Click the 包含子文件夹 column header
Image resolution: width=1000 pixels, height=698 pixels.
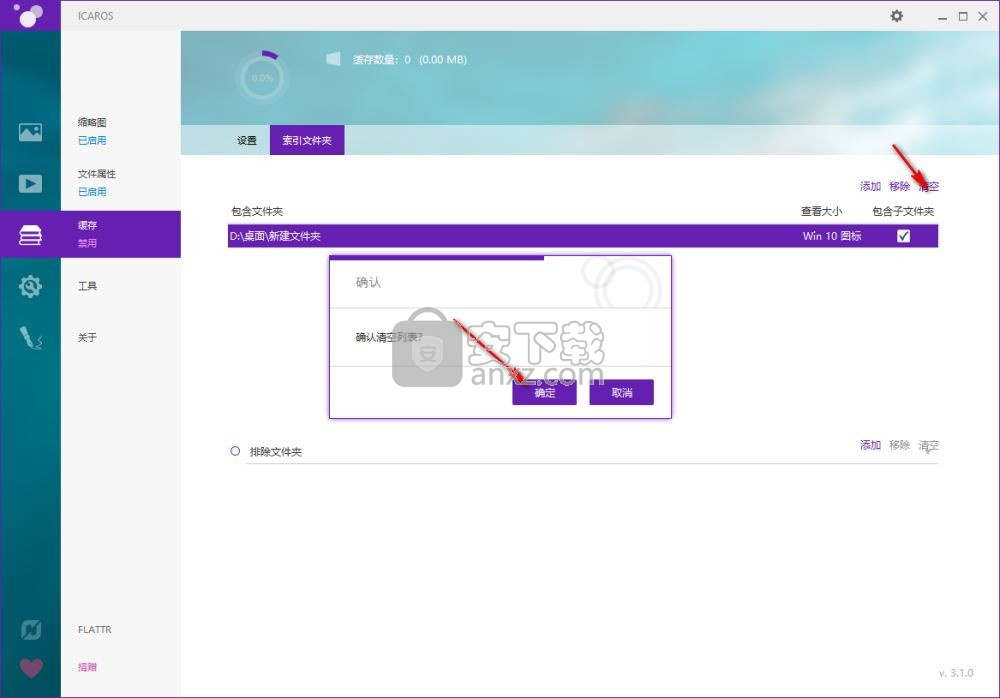(x=903, y=211)
